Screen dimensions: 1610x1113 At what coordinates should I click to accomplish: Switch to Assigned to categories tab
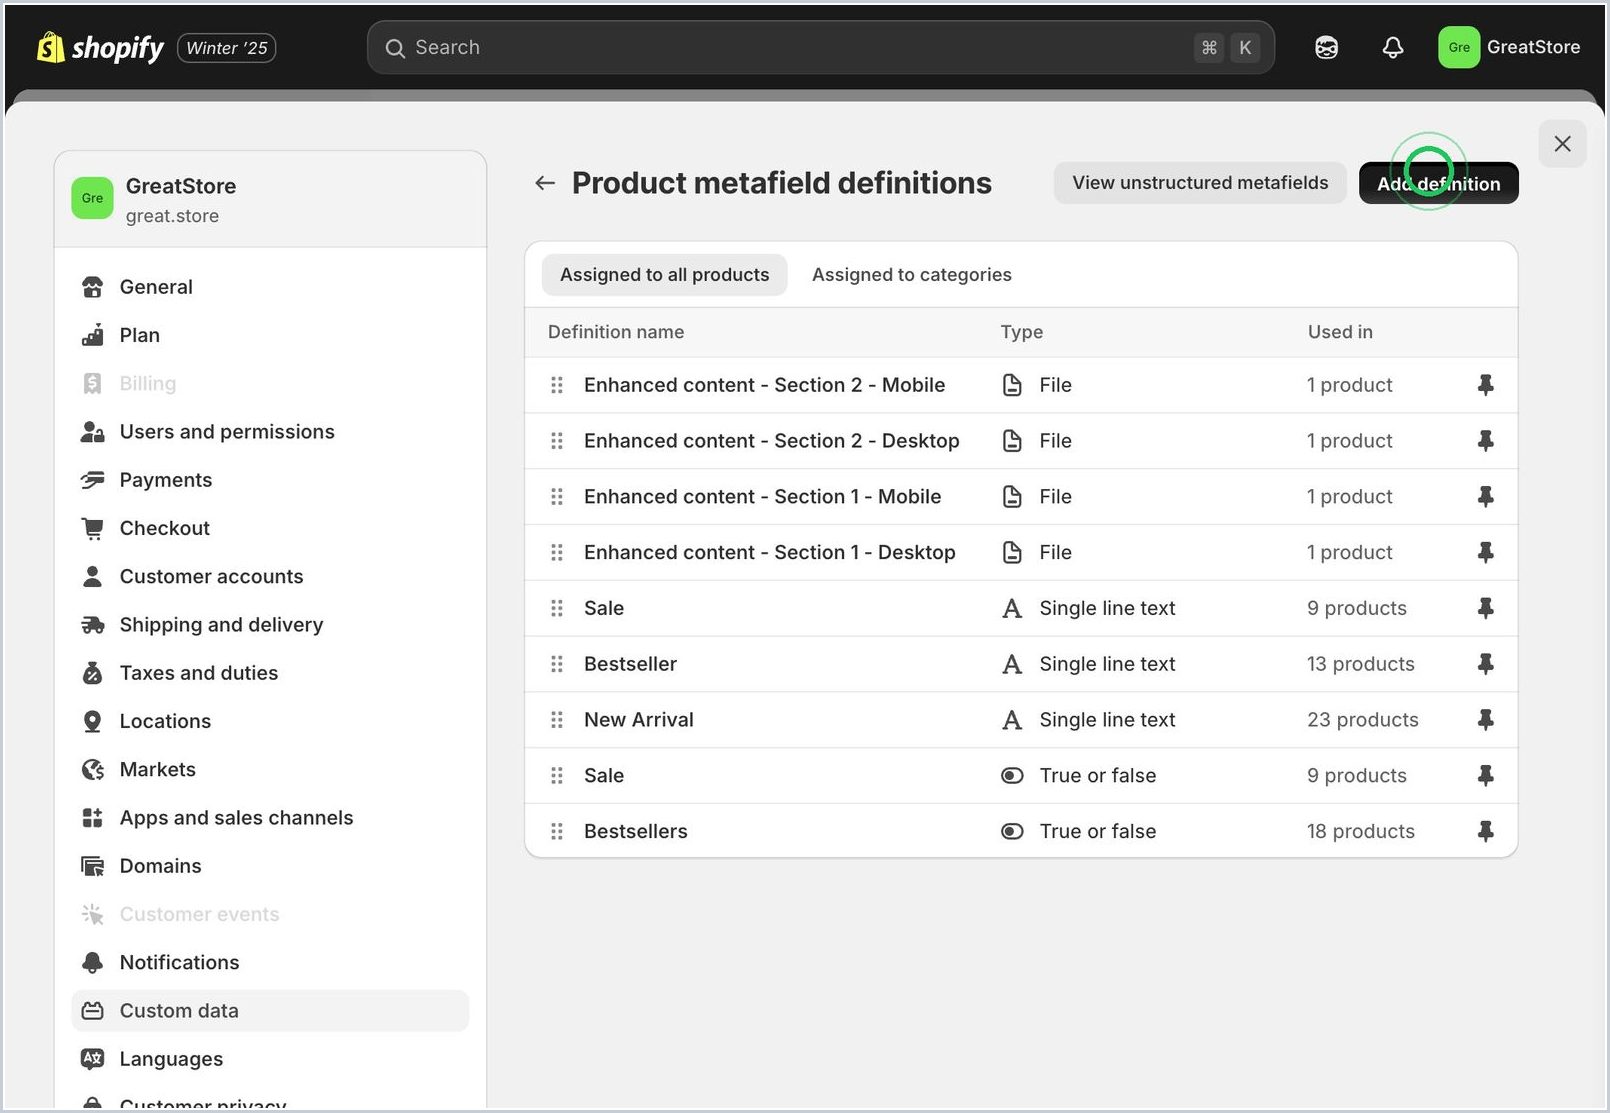coord(912,275)
